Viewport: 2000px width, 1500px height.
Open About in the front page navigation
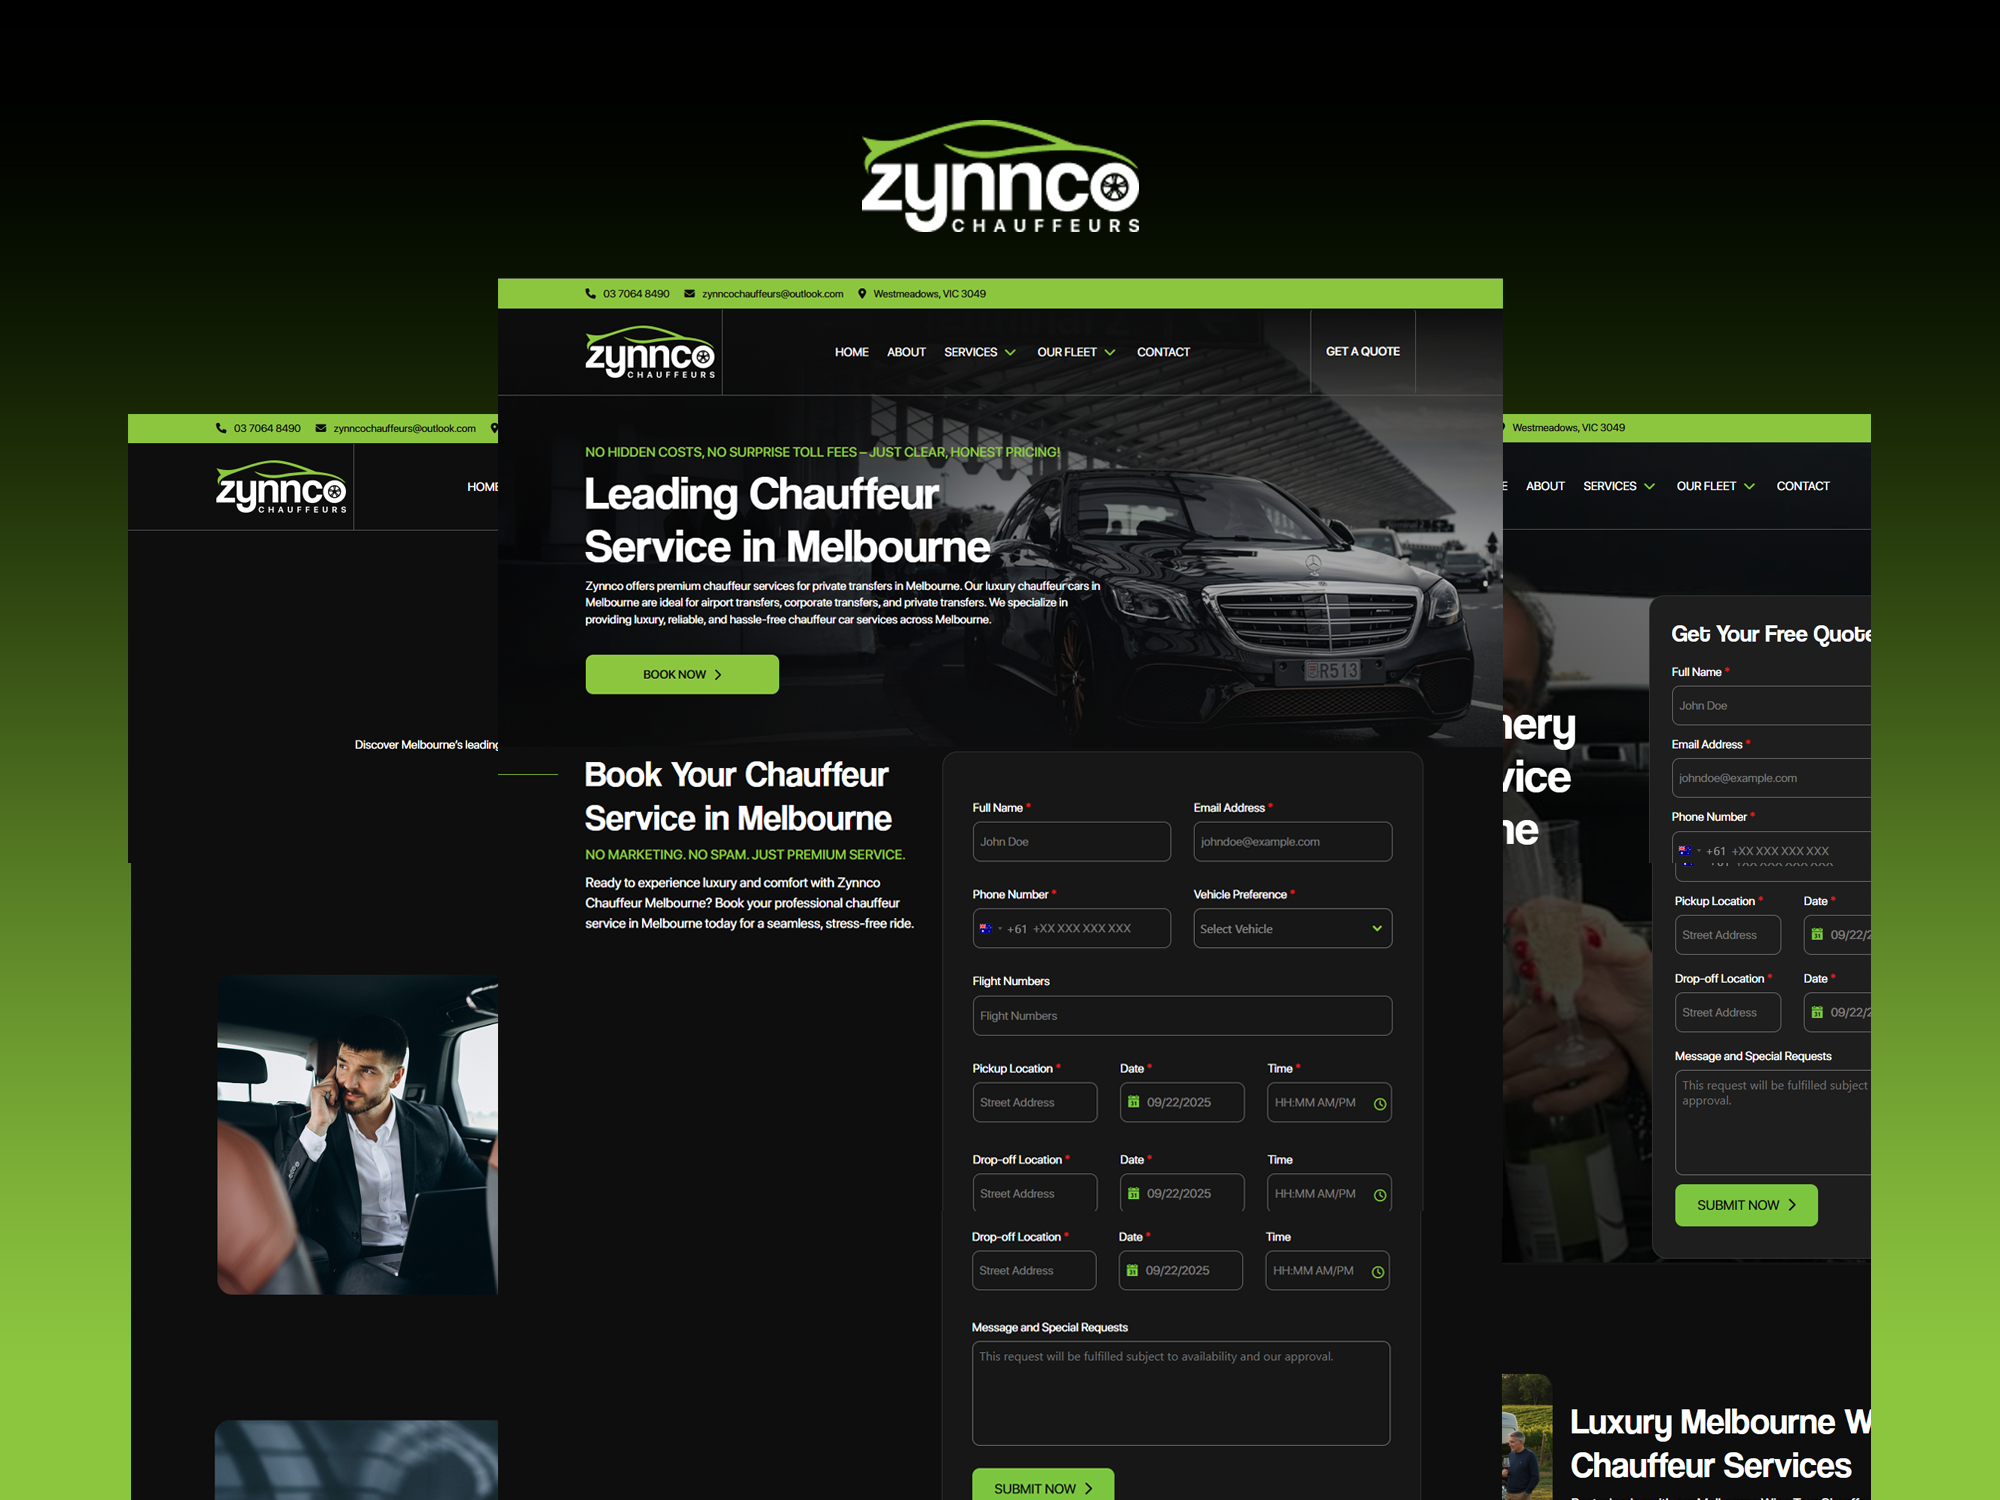pyautogui.click(x=906, y=352)
